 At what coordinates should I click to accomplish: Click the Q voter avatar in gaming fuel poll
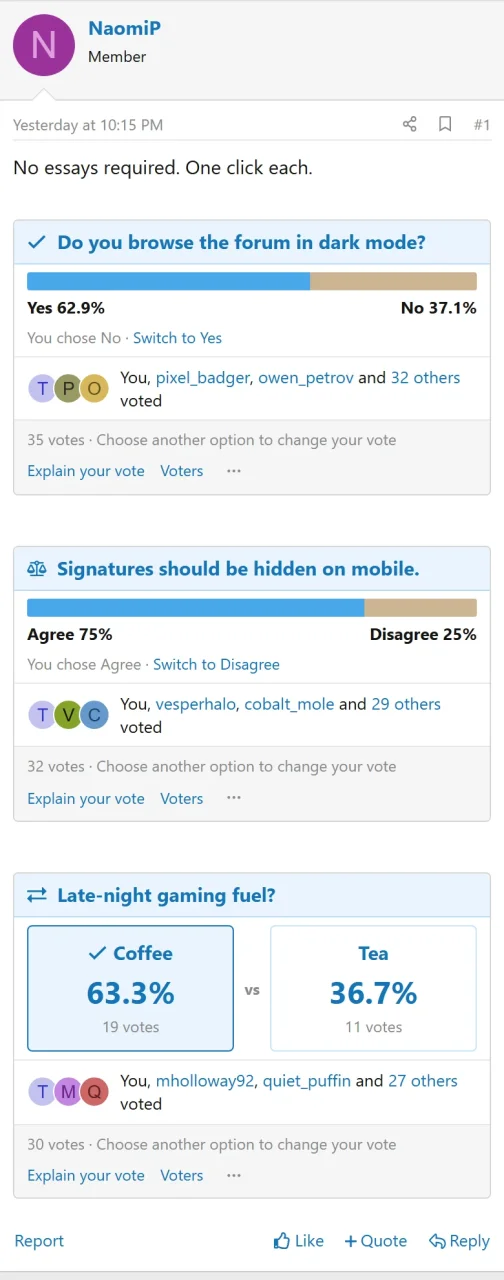coord(94,1092)
